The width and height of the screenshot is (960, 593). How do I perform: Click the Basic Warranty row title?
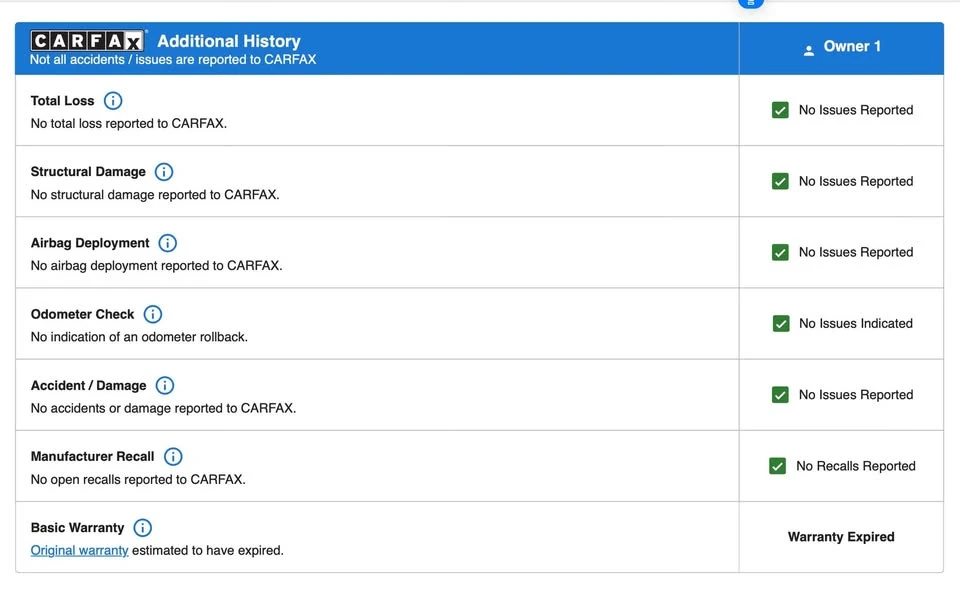tap(77, 528)
